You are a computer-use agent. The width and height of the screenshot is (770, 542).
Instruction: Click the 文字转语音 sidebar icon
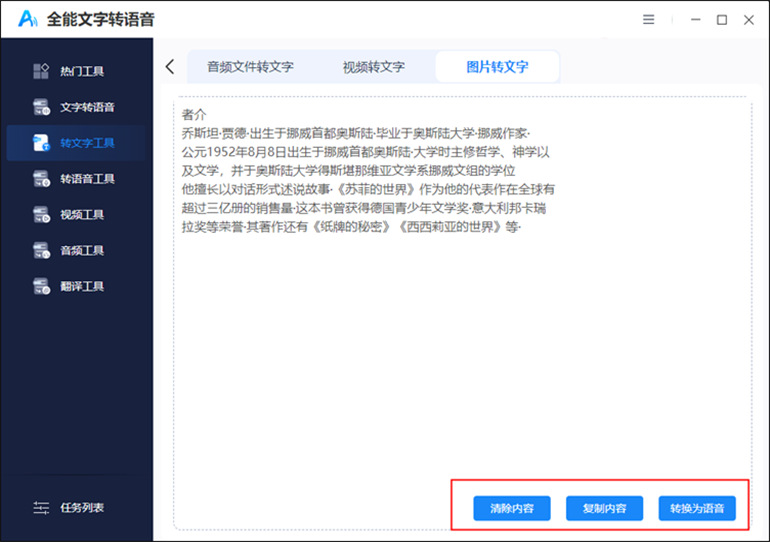41,107
